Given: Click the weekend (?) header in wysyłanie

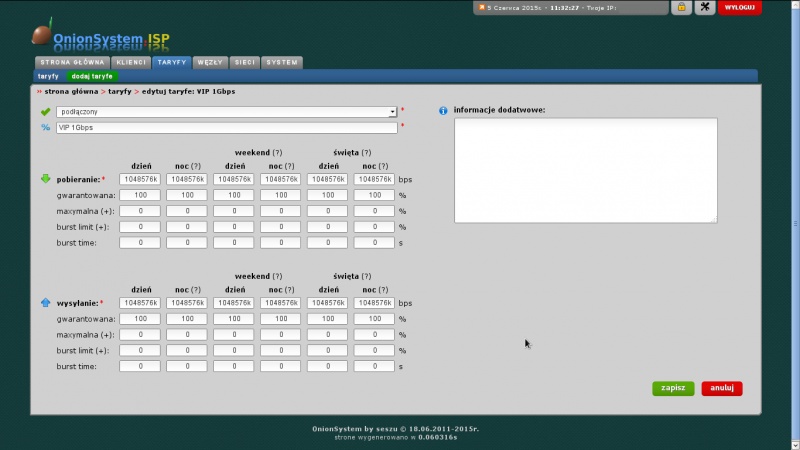Looking at the screenshot, I should tap(258, 276).
